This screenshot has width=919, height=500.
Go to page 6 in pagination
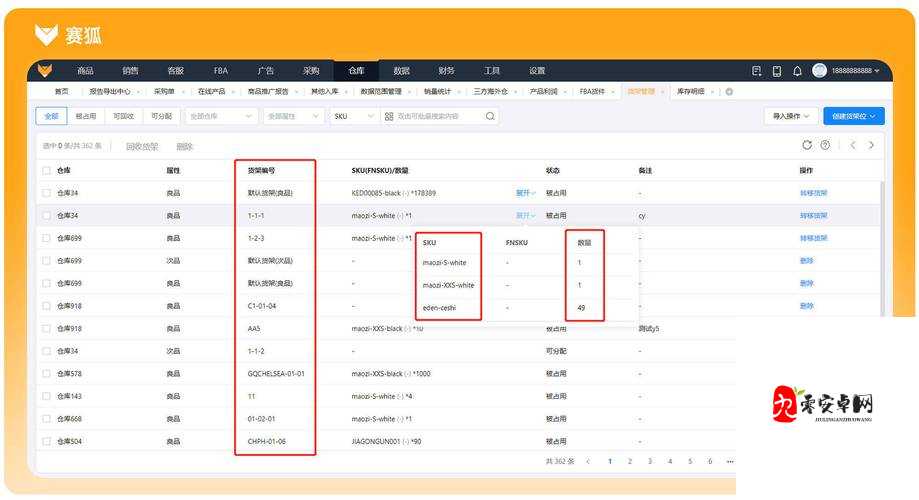[710, 461]
